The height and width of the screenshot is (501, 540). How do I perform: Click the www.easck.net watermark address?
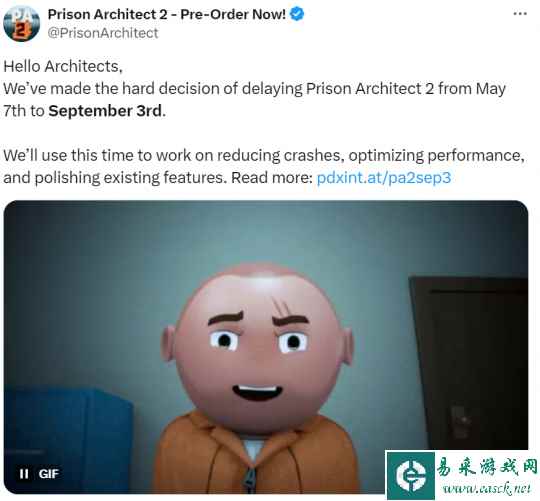coord(487,488)
